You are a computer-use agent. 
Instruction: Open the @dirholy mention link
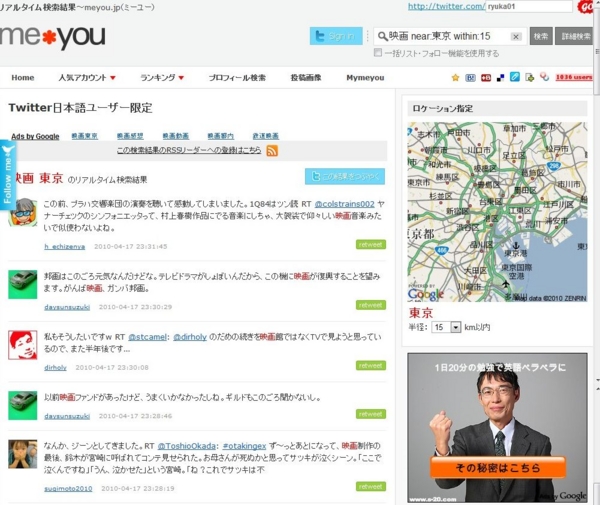tap(190, 337)
